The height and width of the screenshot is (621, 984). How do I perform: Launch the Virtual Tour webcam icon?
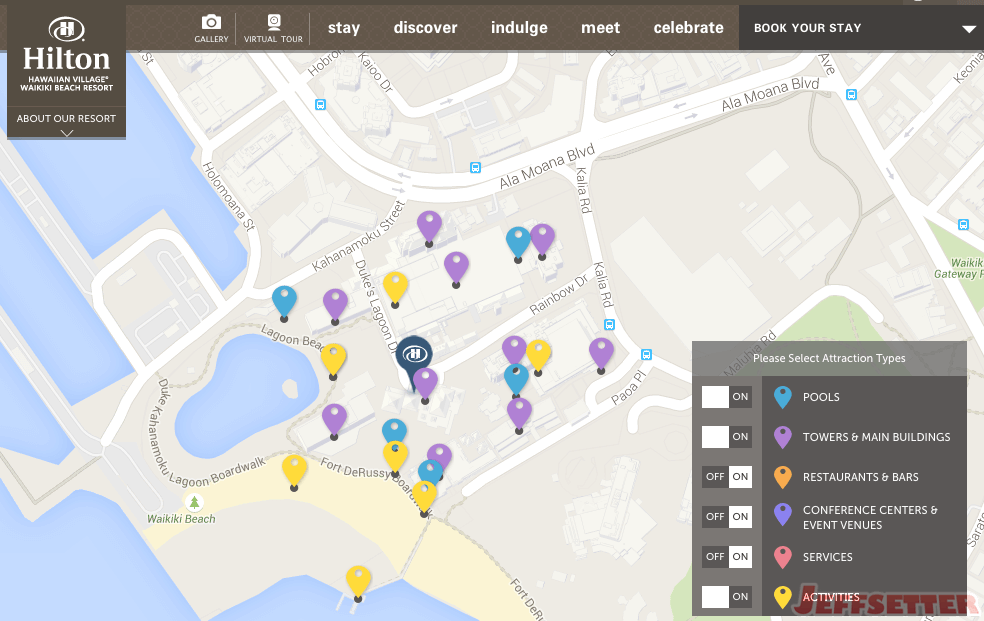pyautogui.click(x=273, y=28)
